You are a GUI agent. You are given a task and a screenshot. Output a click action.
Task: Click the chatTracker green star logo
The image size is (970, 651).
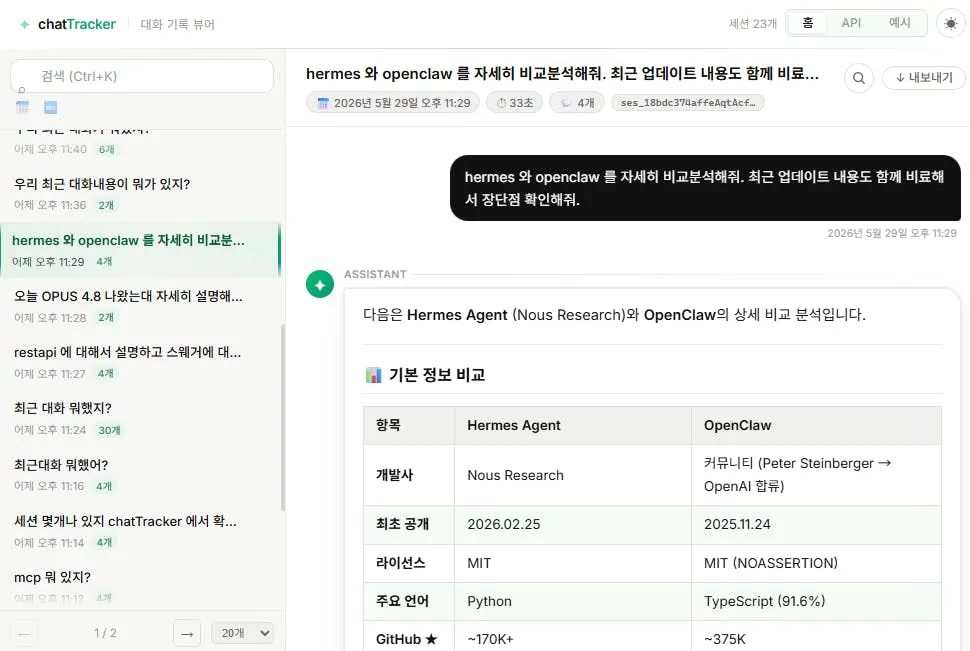[x=24, y=24]
